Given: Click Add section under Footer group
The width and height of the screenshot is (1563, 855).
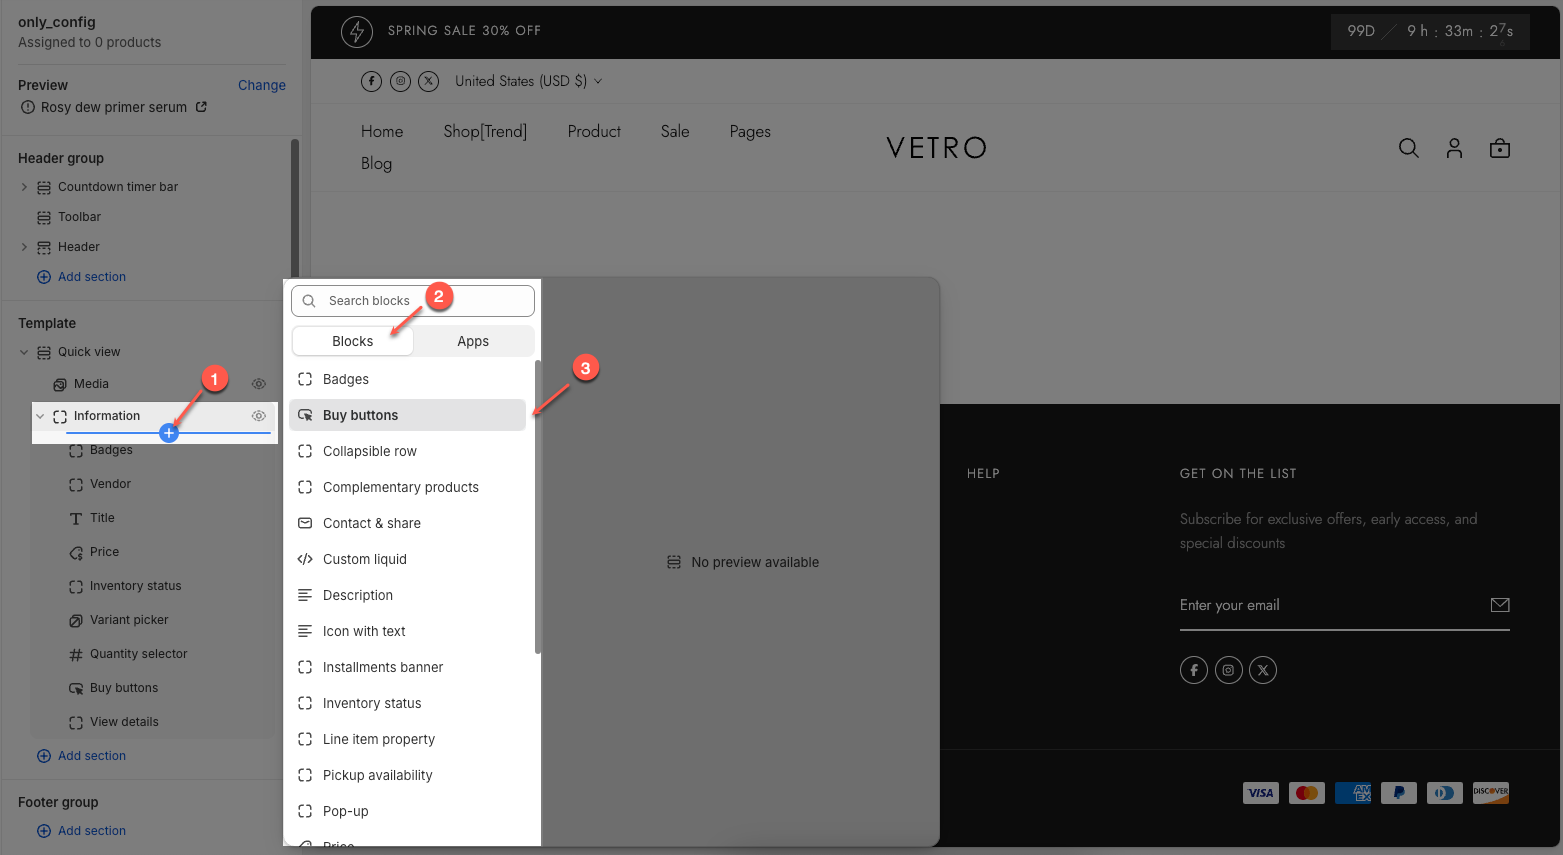Looking at the screenshot, I should (x=91, y=831).
